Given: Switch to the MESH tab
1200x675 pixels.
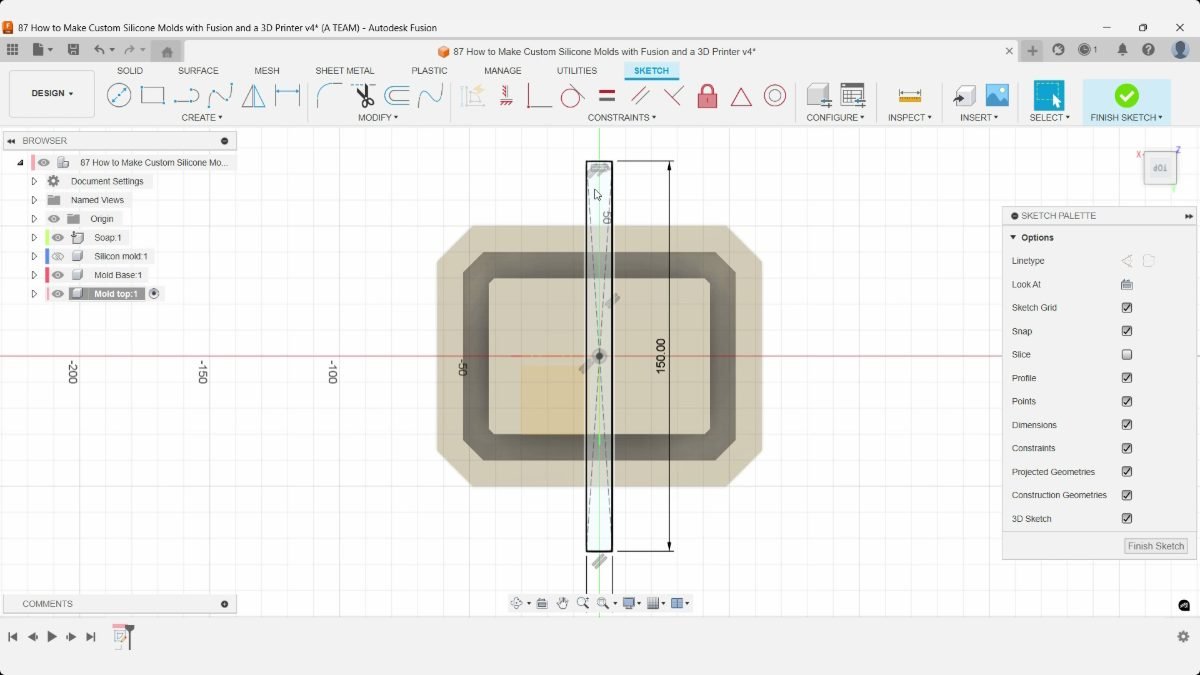Looking at the screenshot, I should coord(267,71).
